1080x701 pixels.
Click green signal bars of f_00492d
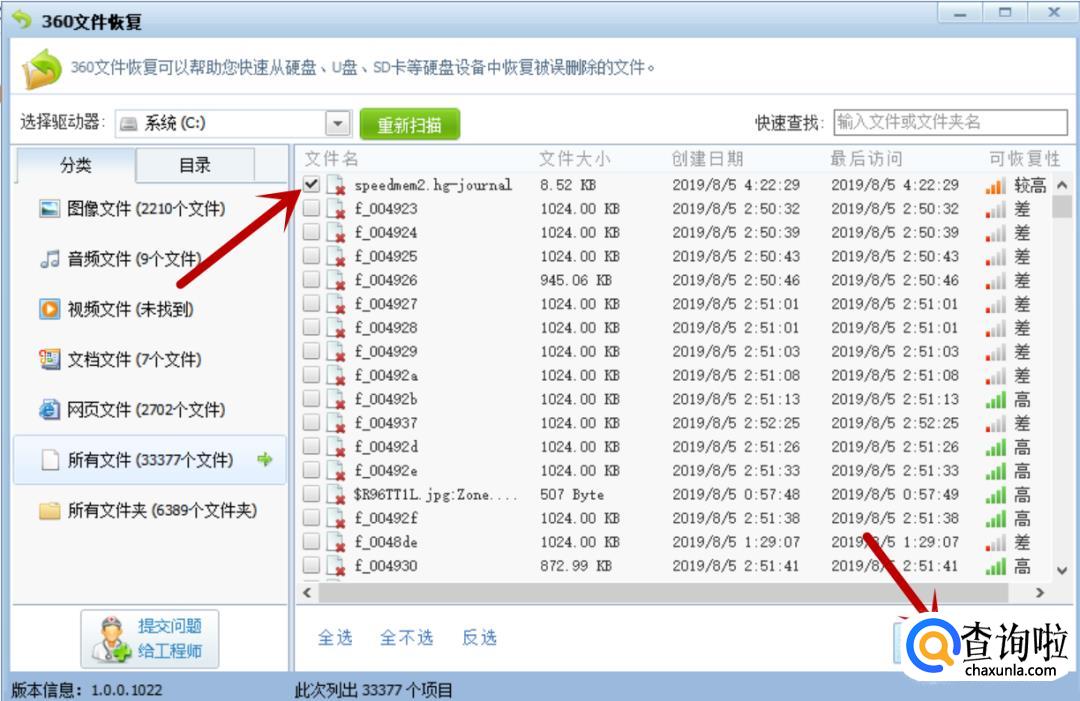pyautogui.click(x=995, y=448)
